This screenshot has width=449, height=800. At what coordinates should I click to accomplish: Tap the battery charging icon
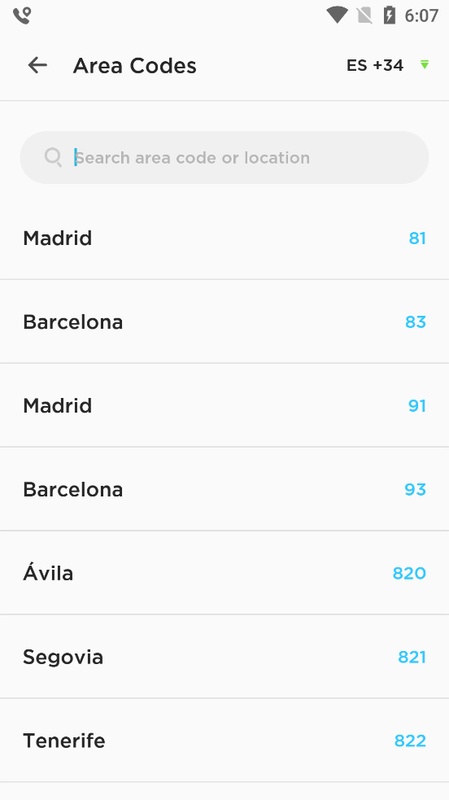389,15
